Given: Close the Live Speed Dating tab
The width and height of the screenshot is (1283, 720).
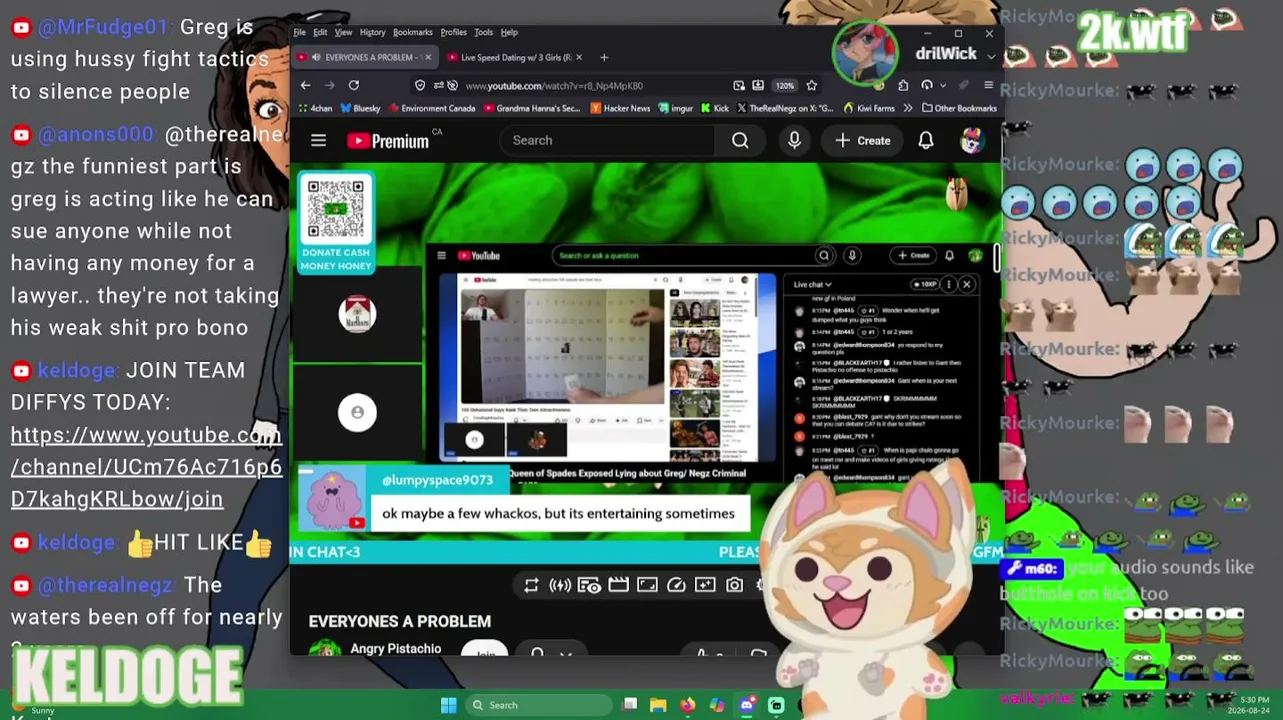Looking at the screenshot, I should (x=580, y=57).
